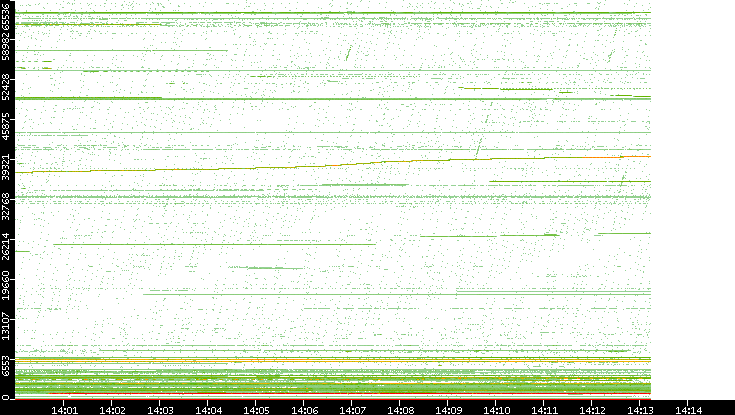Click the 14:04 time axis label
This screenshot has width=735, height=415.
pos(209,408)
